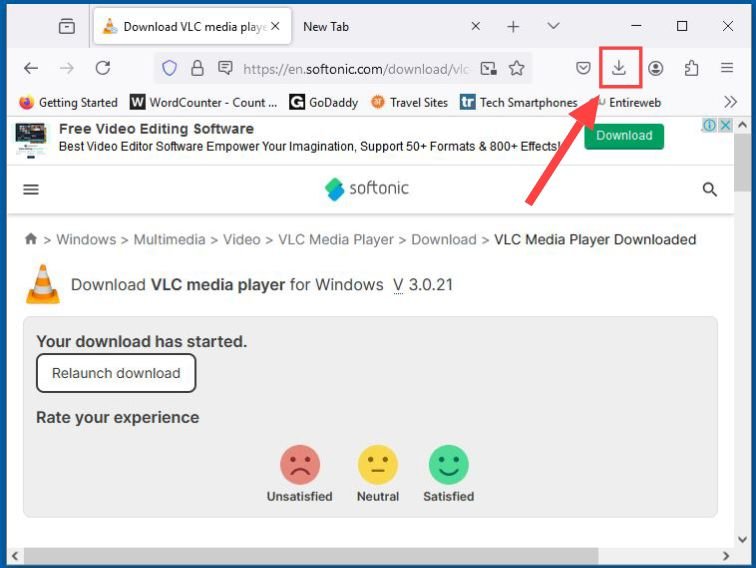Open Firefox View tab manager icon

click(x=67, y=26)
